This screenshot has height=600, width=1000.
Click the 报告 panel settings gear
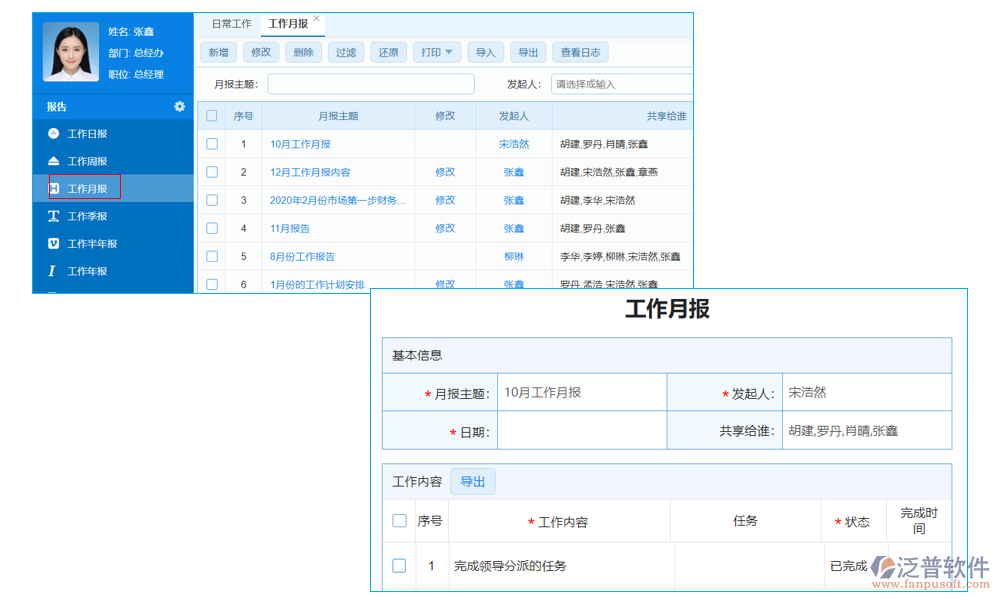pyautogui.click(x=179, y=106)
